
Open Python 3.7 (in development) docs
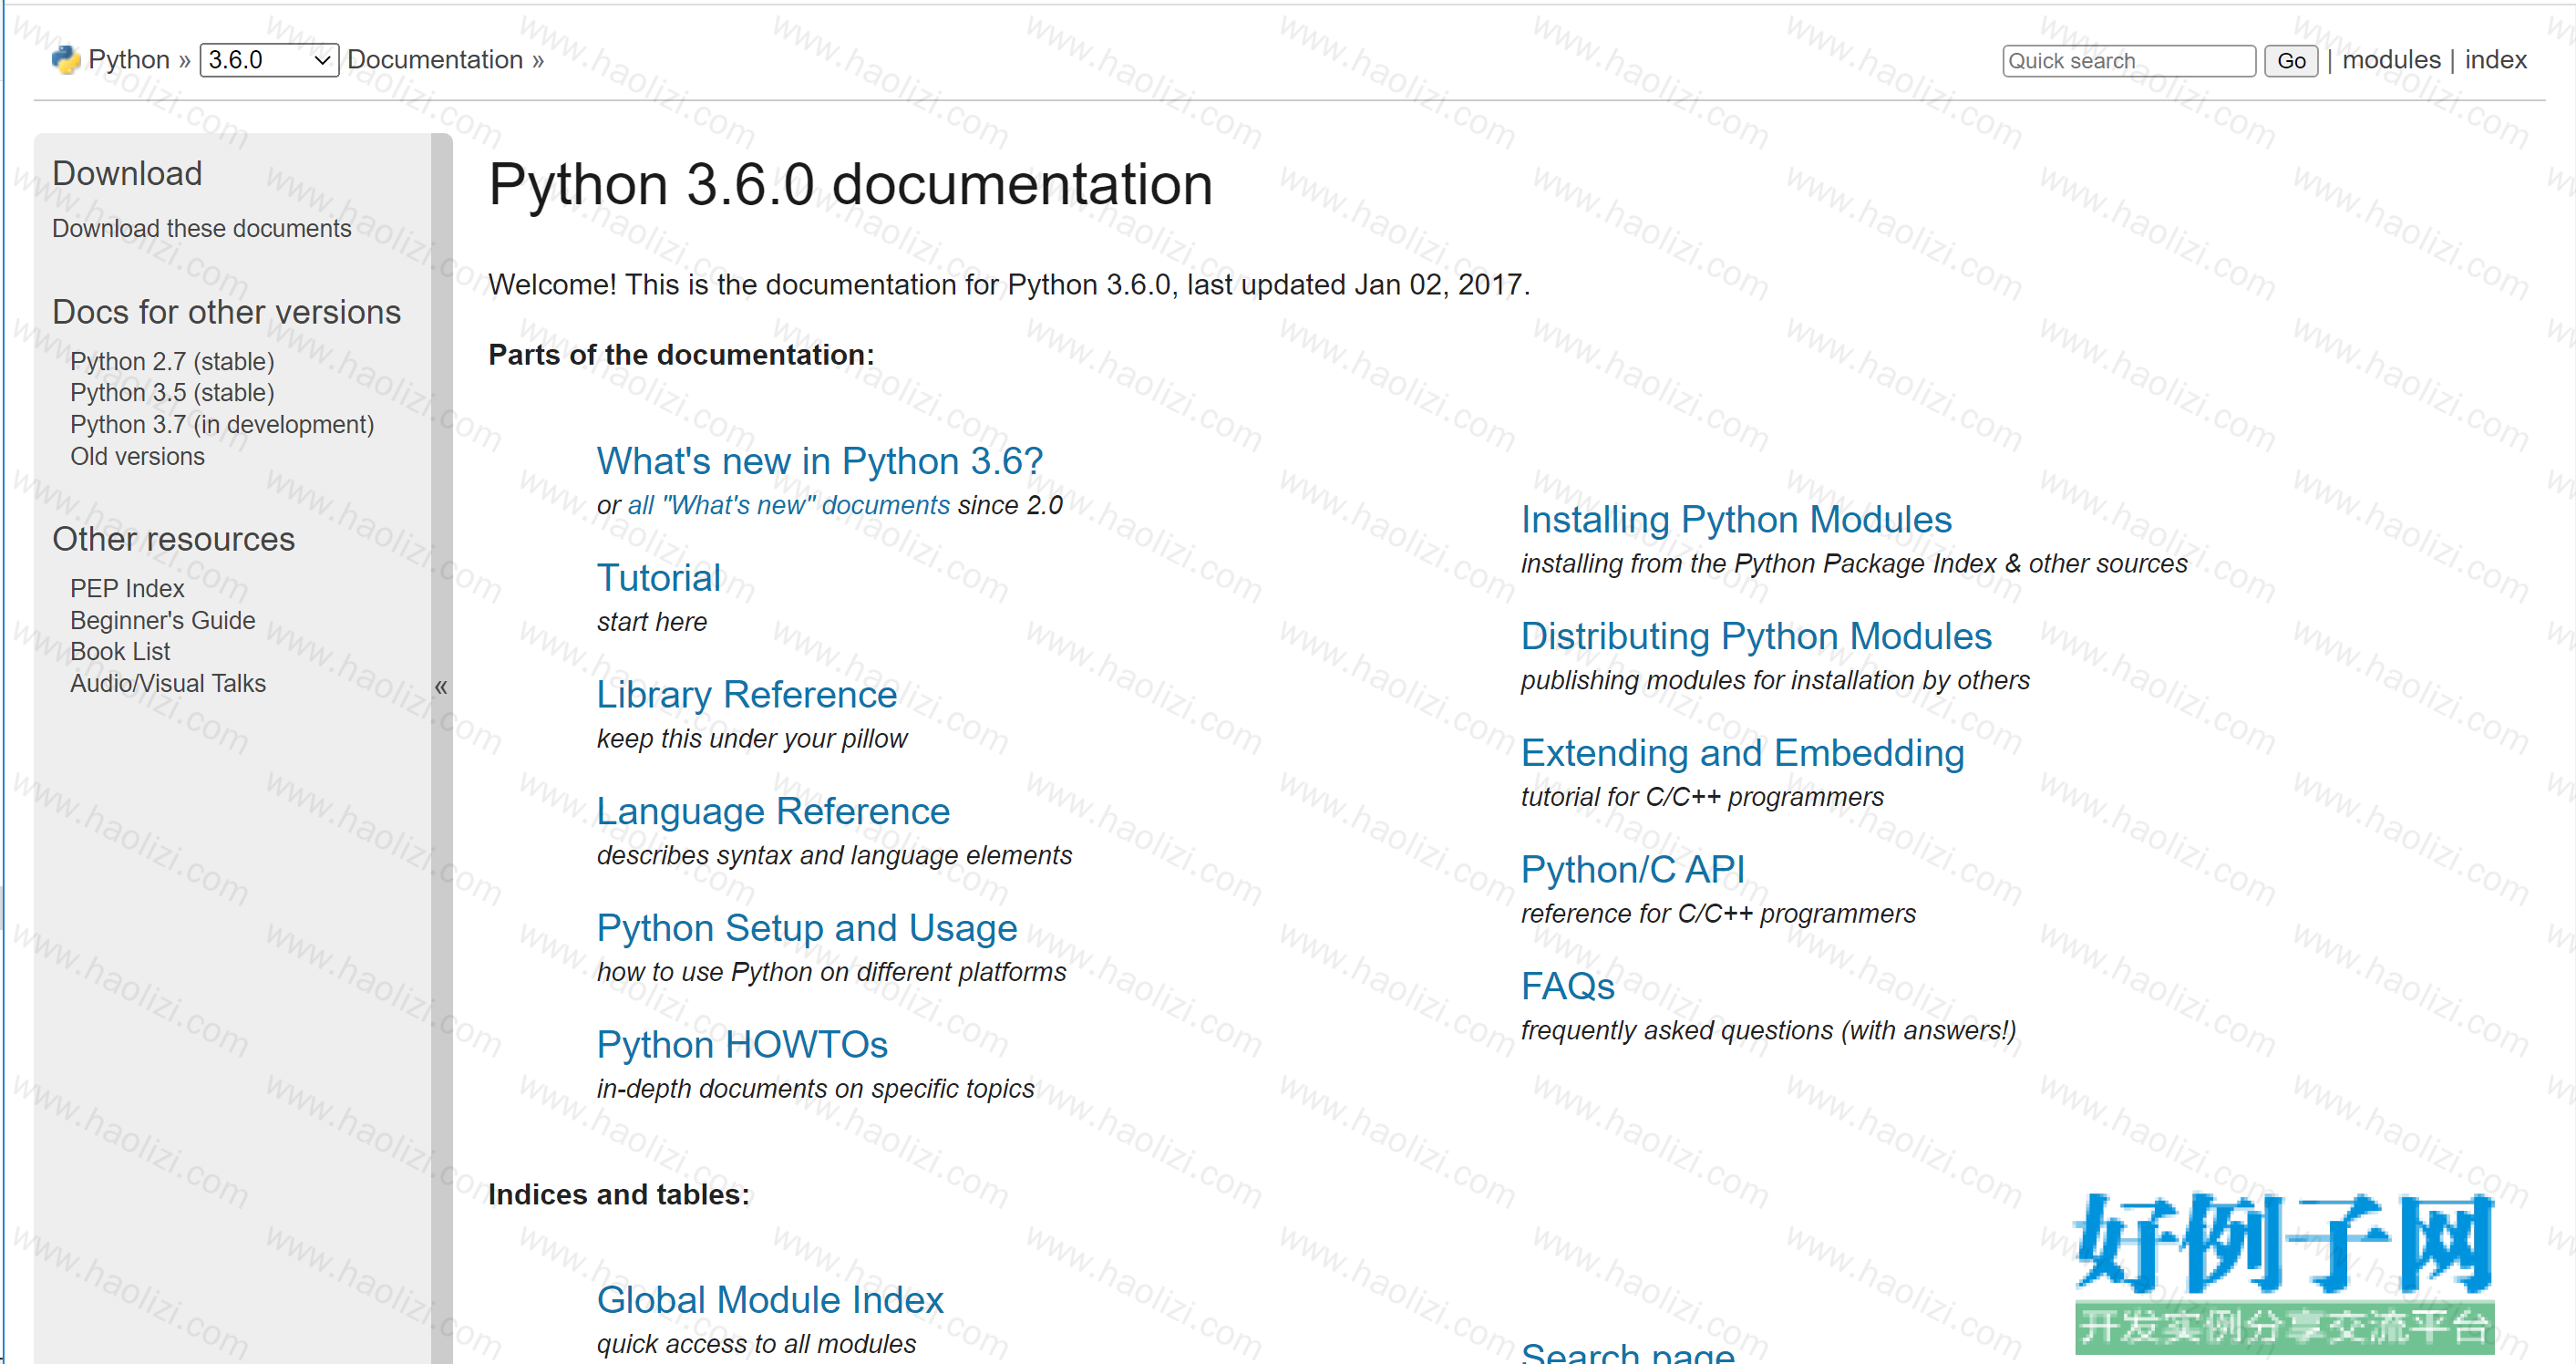(x=222, y=425)
